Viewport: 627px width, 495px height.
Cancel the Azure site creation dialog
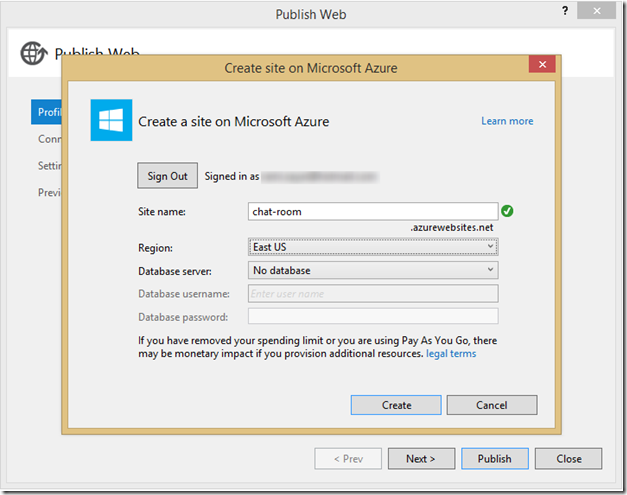[x=491, y=405]
